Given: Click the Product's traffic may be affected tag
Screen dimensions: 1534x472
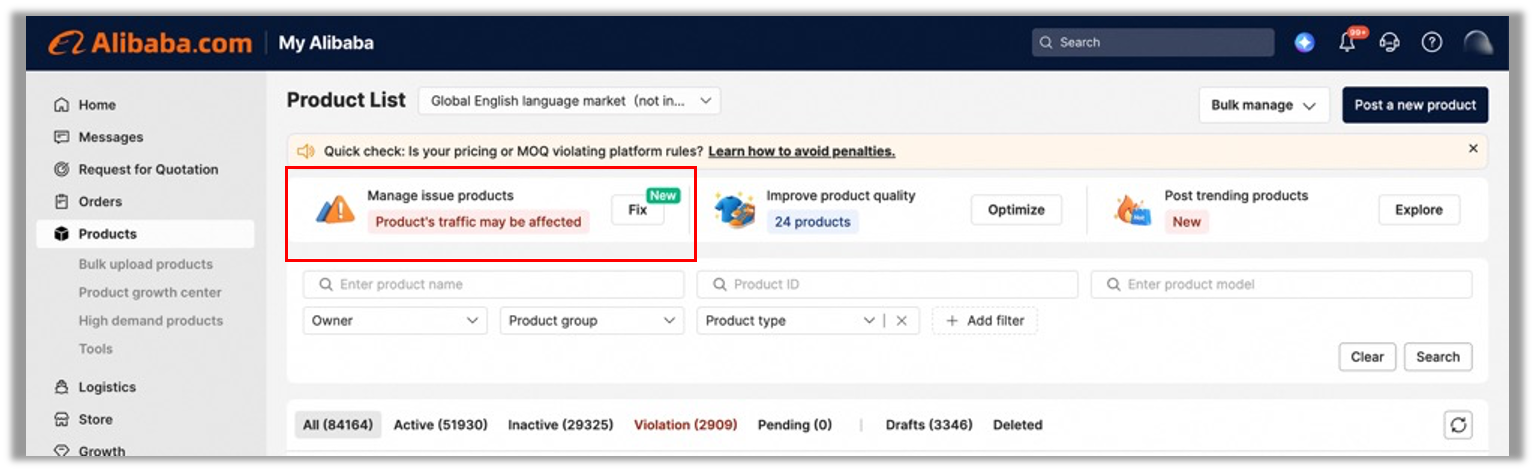Looking at the screenshot, I should [x=478, y=222].
